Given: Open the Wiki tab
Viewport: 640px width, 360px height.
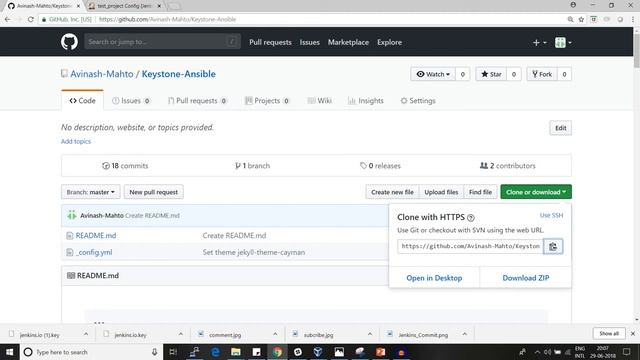Looking at the screenshot, I should 320,100.
